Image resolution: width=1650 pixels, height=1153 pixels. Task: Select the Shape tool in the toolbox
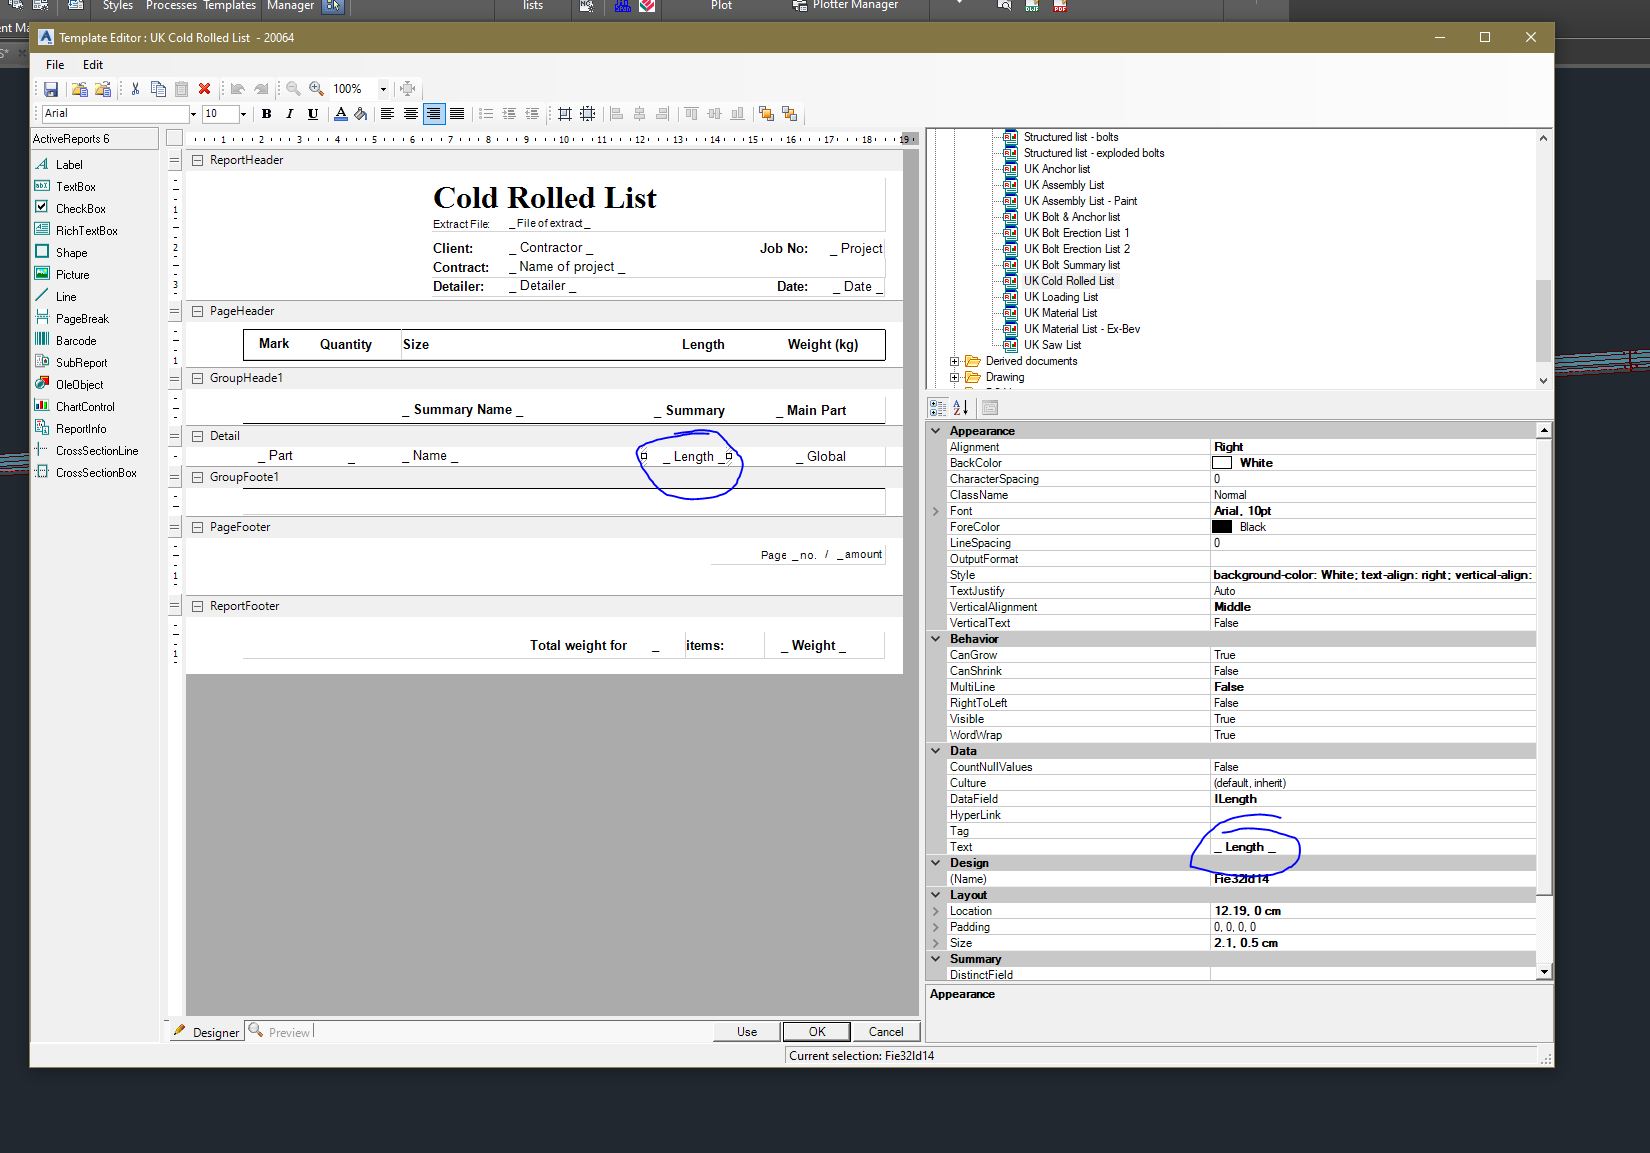pos(71,253)
